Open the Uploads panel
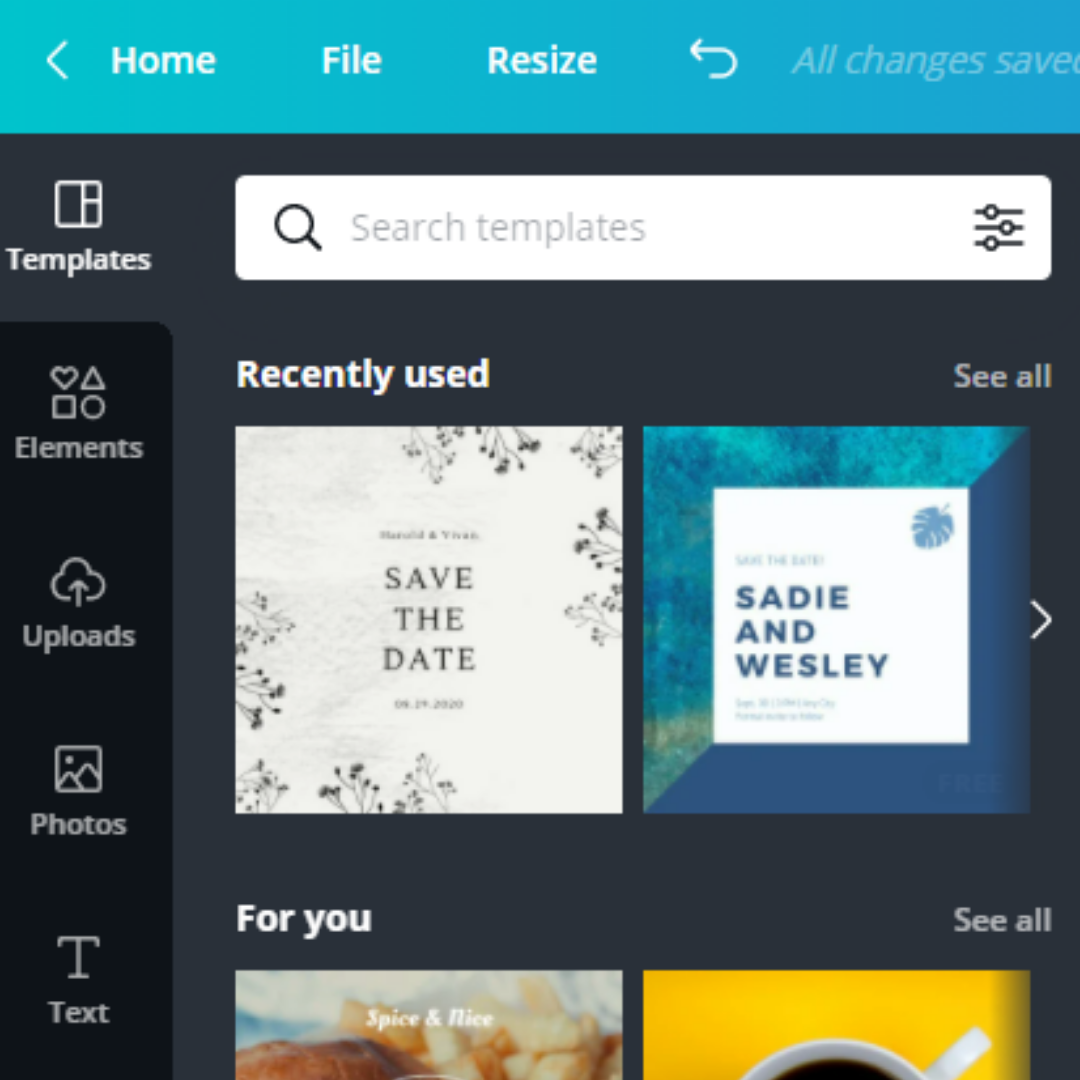The height and width of the screenshot is (1080, 1080). pos(78,600)
